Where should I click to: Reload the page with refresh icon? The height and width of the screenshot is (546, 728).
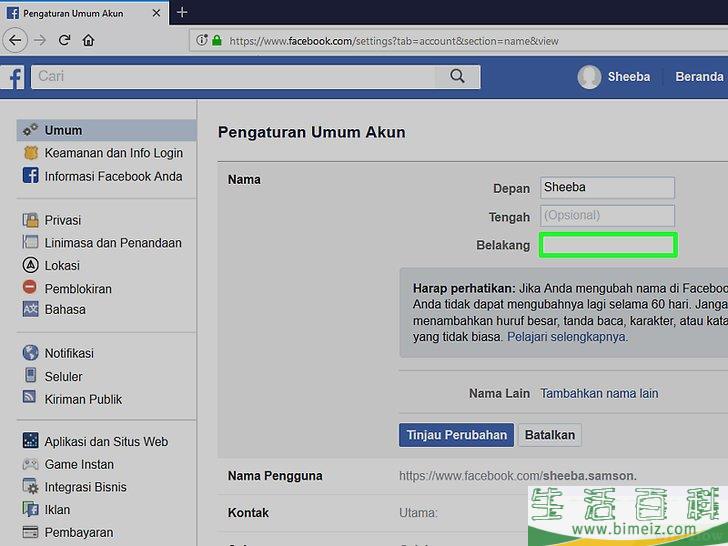[x=65, y=40]
